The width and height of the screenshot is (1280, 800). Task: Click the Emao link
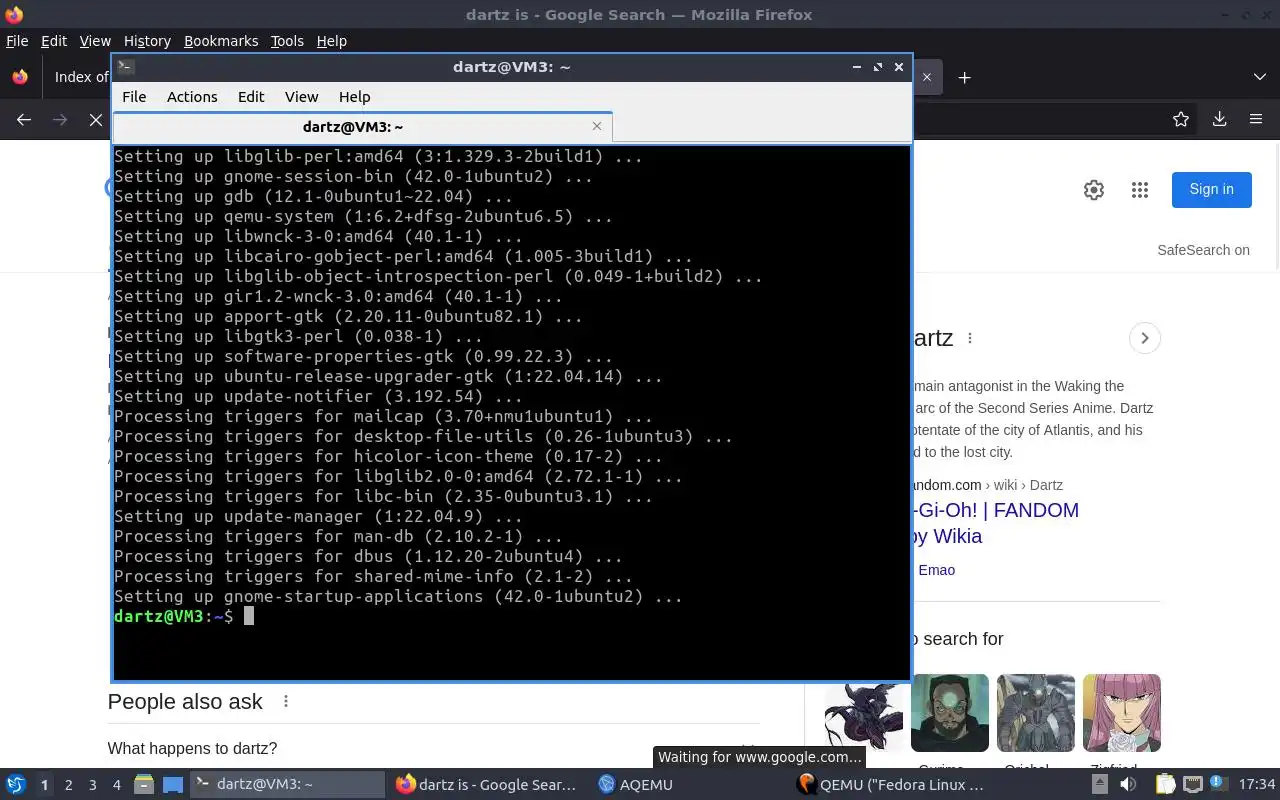(x=936, y=570)
